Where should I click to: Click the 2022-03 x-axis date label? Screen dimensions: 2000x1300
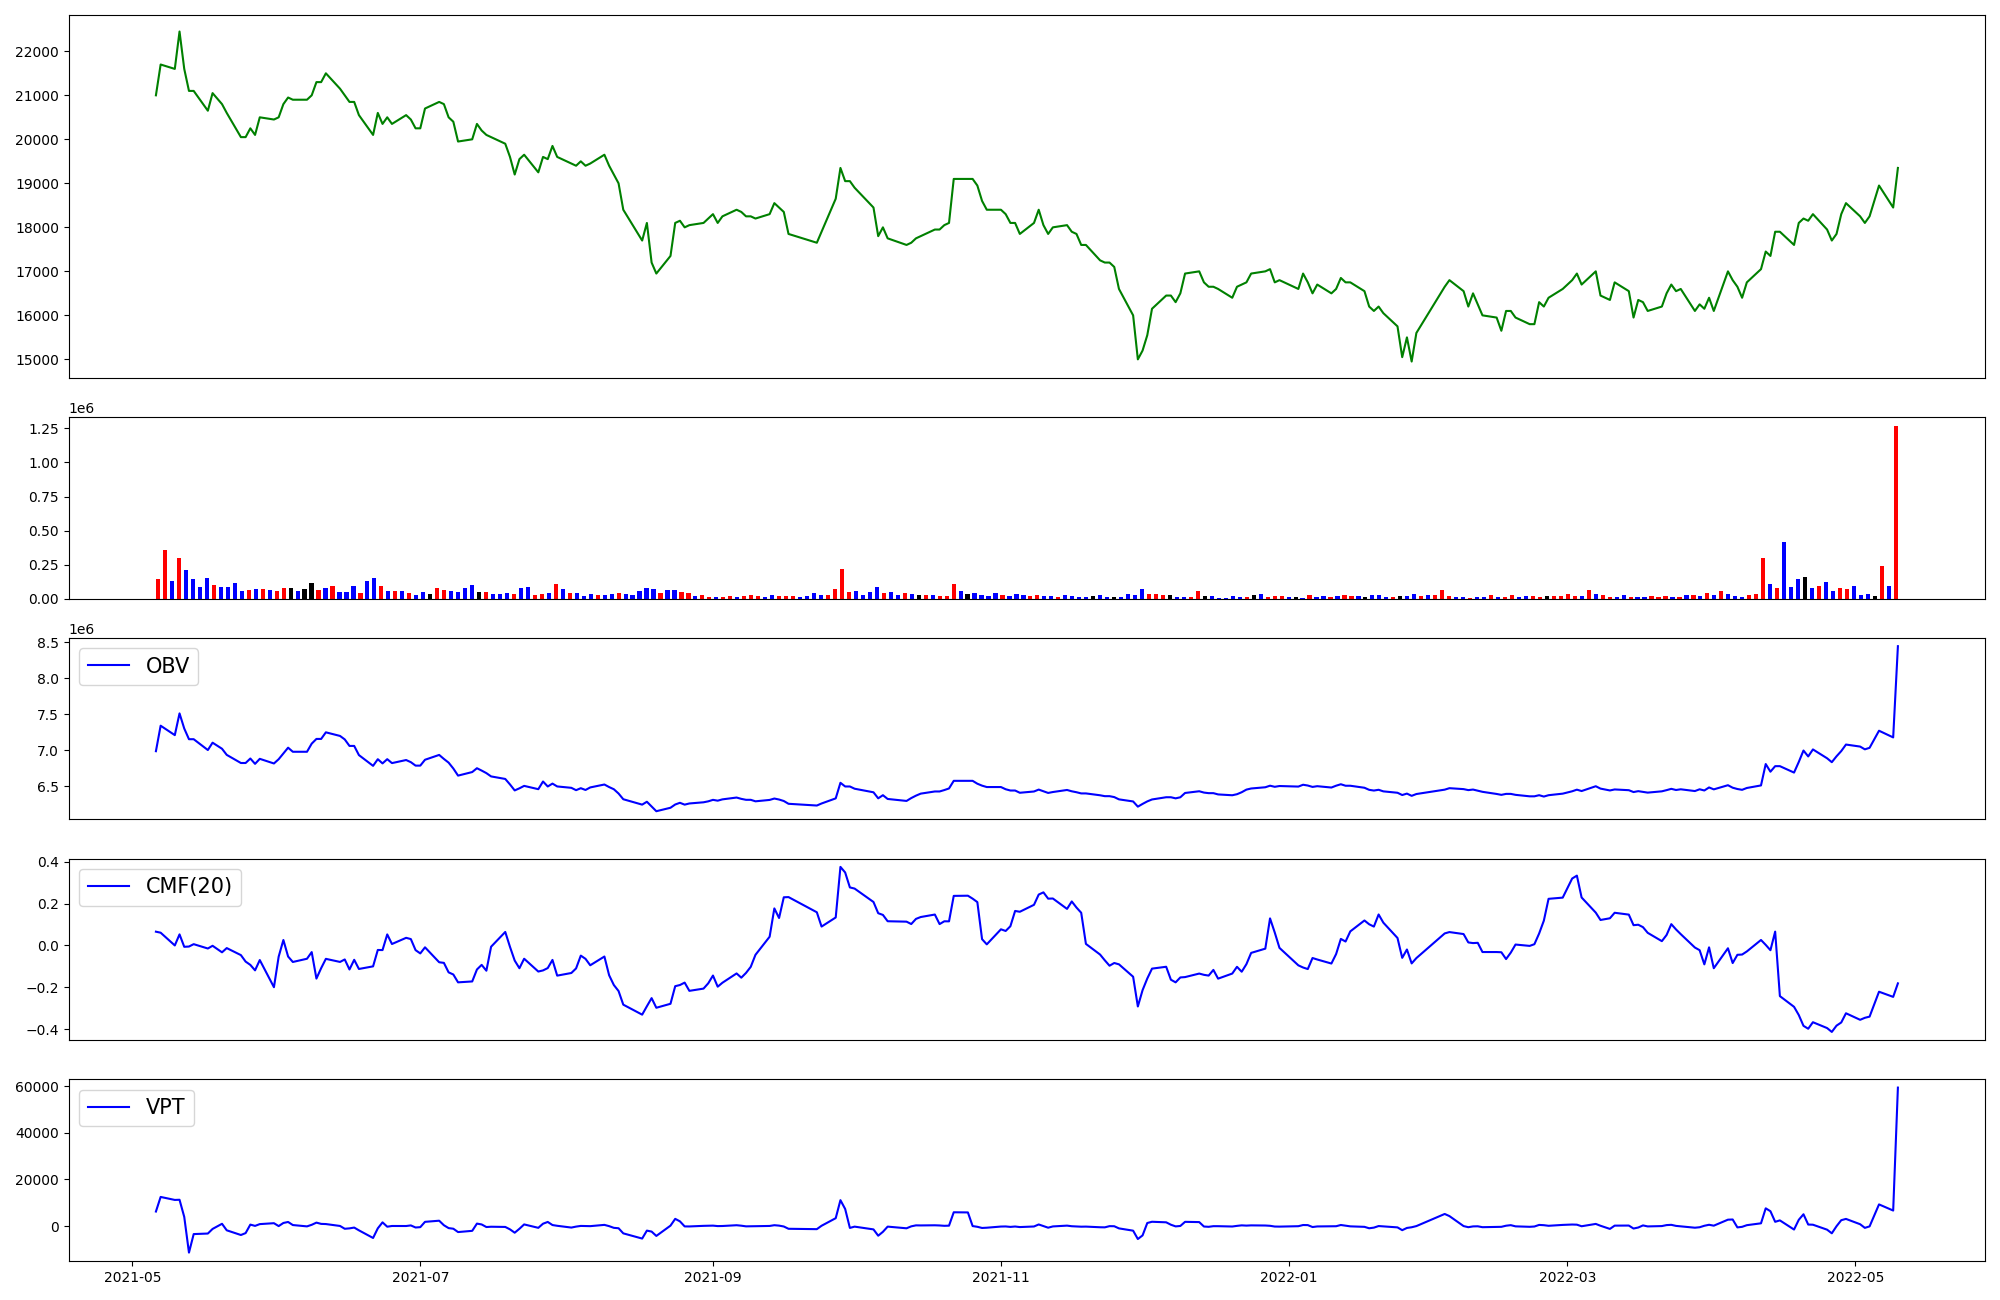pyautogui.click(x=1567, y=1277)
